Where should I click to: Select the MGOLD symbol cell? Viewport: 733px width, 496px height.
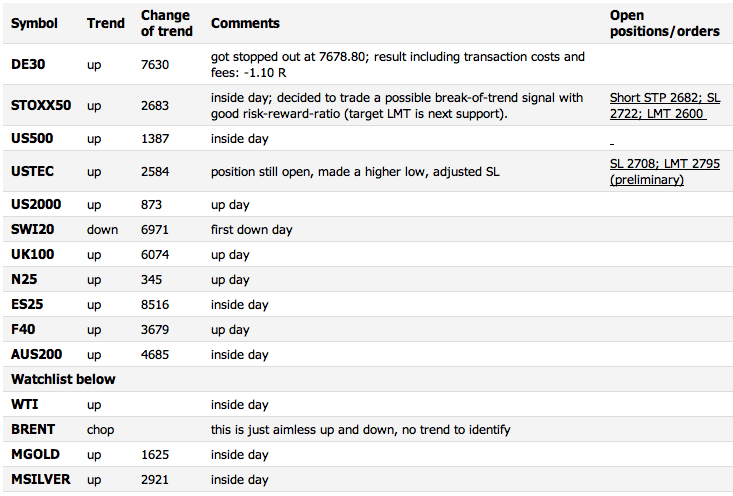pyautogui.click(x=36, y=454)
